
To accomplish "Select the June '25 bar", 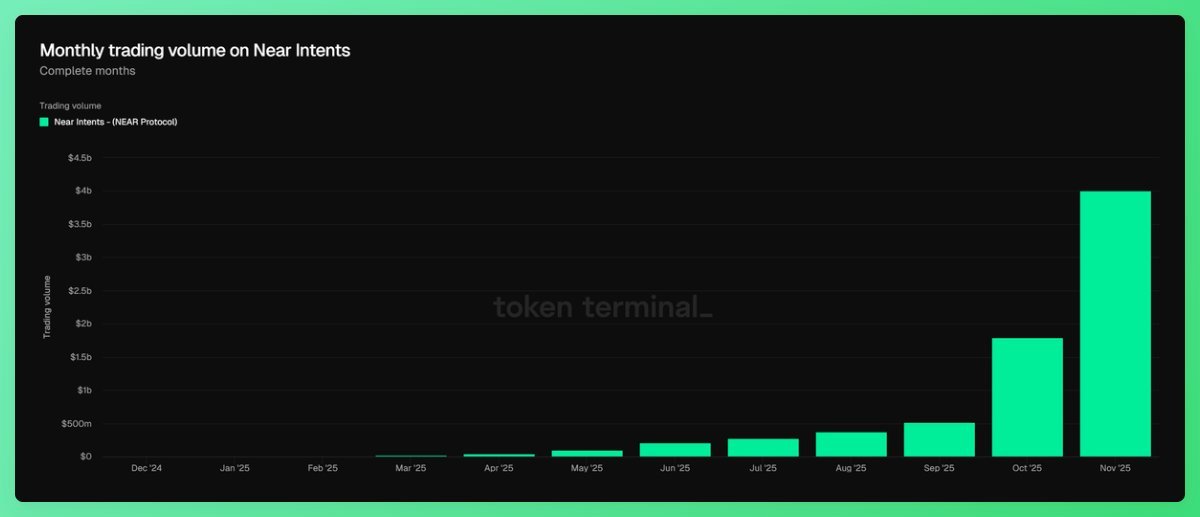I will (675, 449).
